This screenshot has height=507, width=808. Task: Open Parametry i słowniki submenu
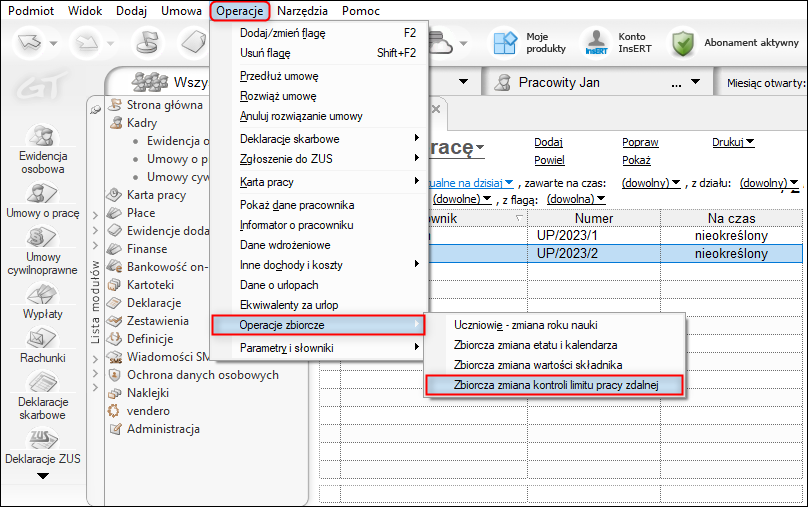pyautogui.click(x=330, y=348)
